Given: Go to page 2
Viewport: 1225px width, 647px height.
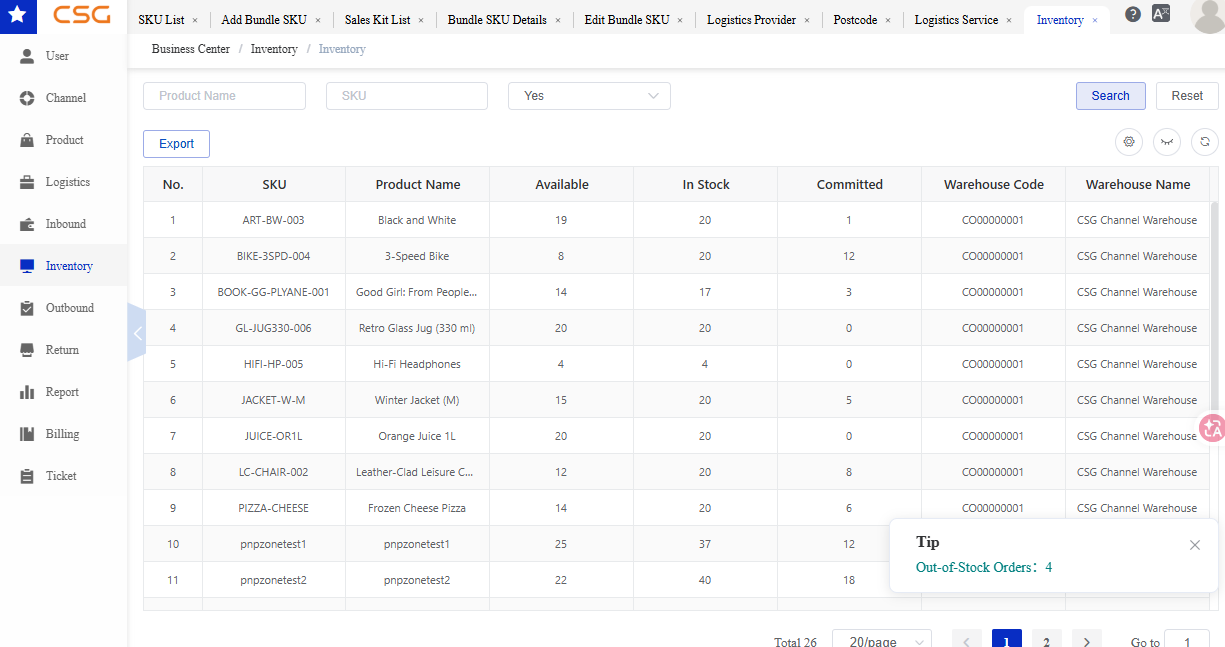Looking at the screenshot, I should point(1046,641).
